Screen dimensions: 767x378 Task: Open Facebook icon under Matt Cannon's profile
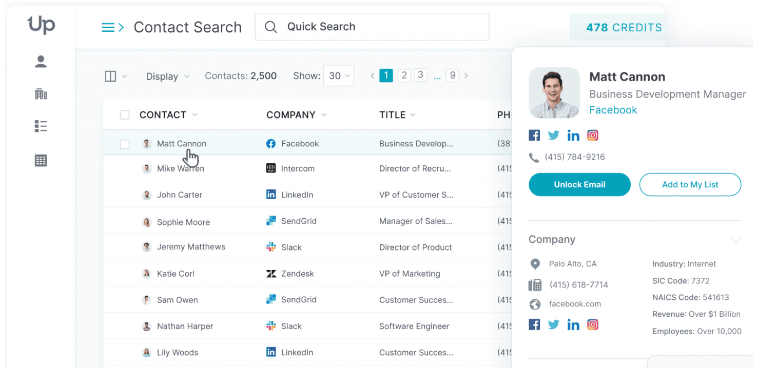pos(535,135)
